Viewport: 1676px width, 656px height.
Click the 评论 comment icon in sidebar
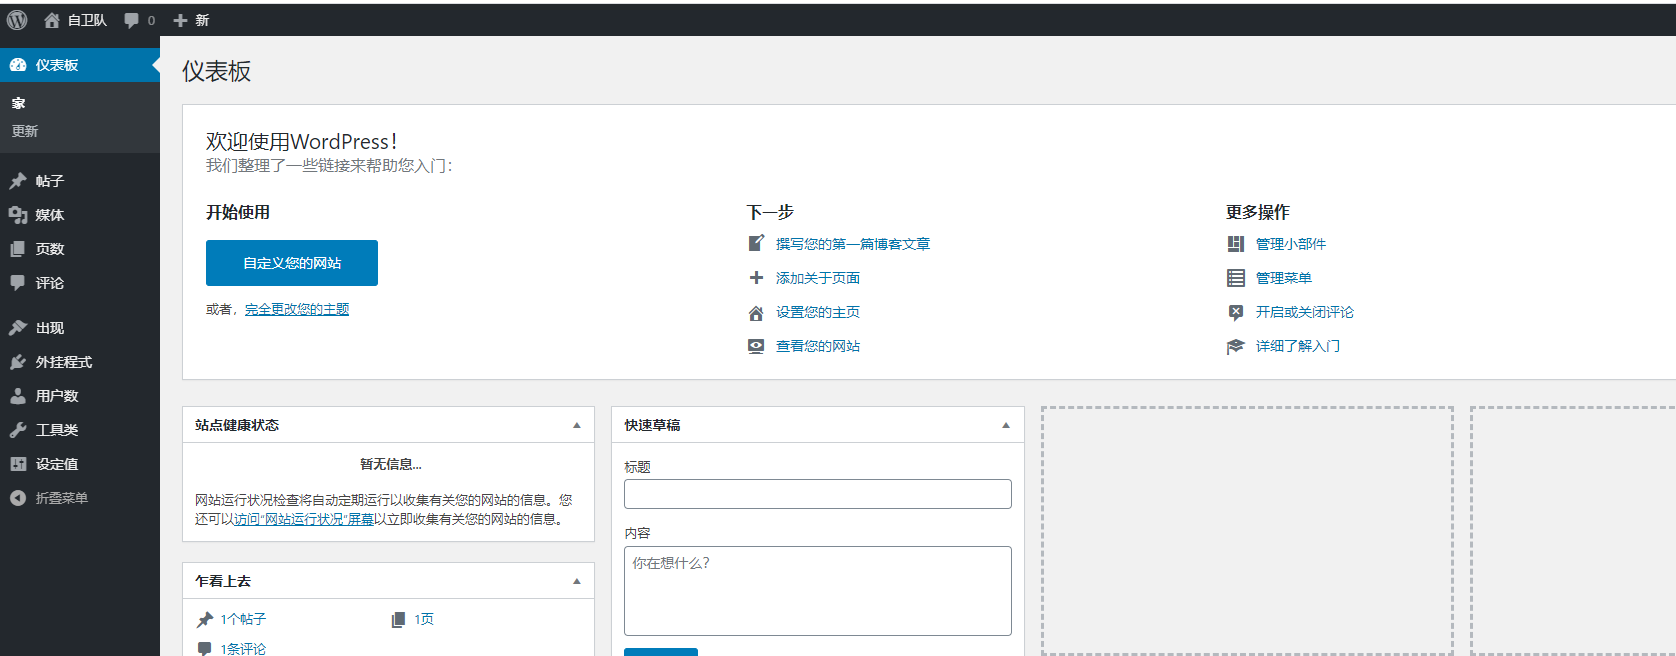pos(18,283)
